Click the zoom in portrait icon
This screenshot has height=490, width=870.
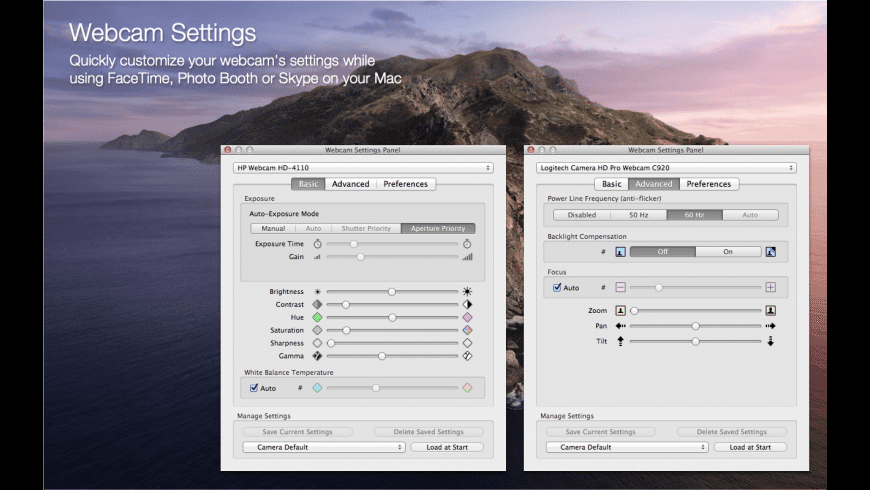tap(771, 311)
